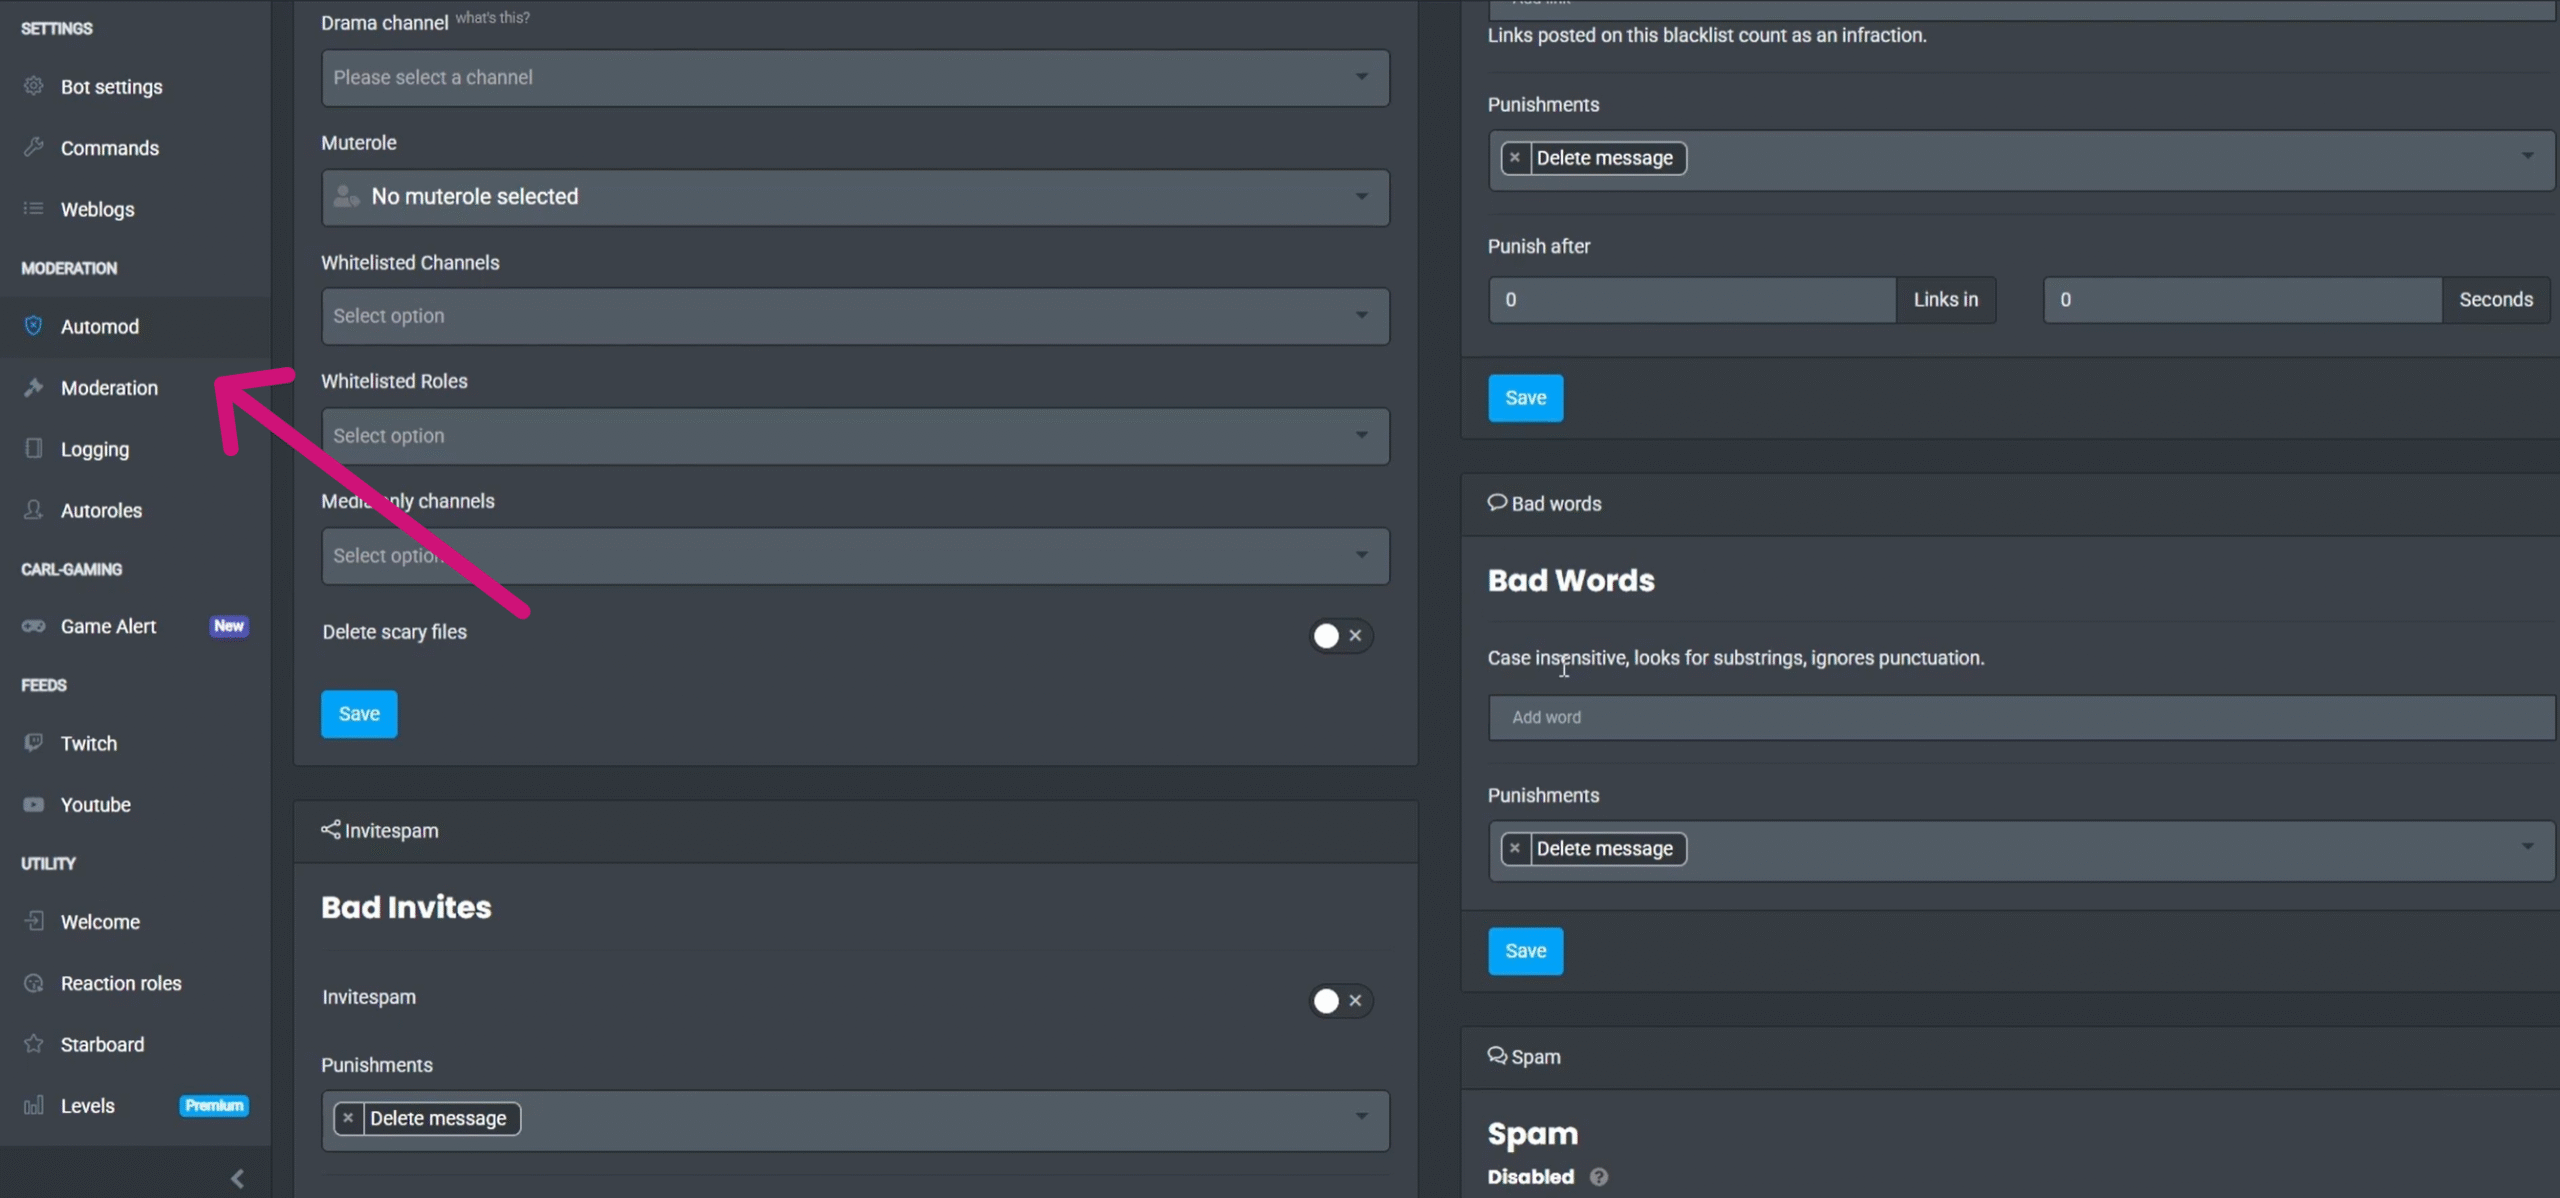
Task: Click the Bot settings gear icon
Action: click(33, 86)
